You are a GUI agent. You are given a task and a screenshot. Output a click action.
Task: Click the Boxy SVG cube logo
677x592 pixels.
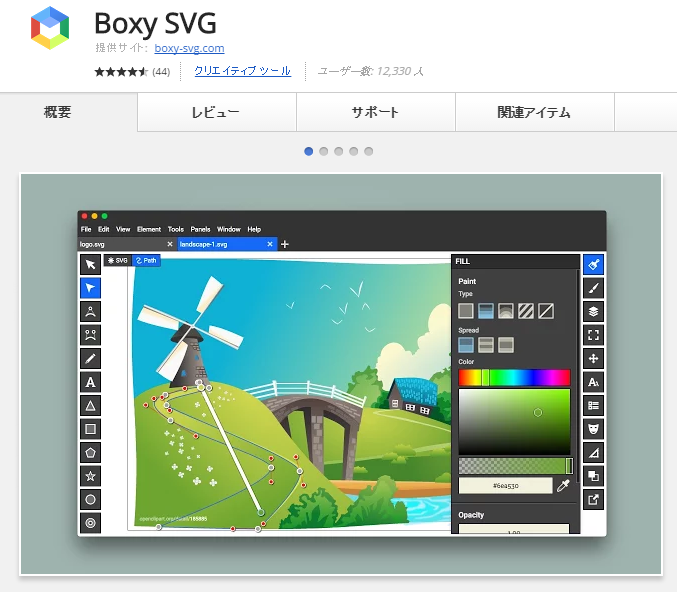point(50,28)
